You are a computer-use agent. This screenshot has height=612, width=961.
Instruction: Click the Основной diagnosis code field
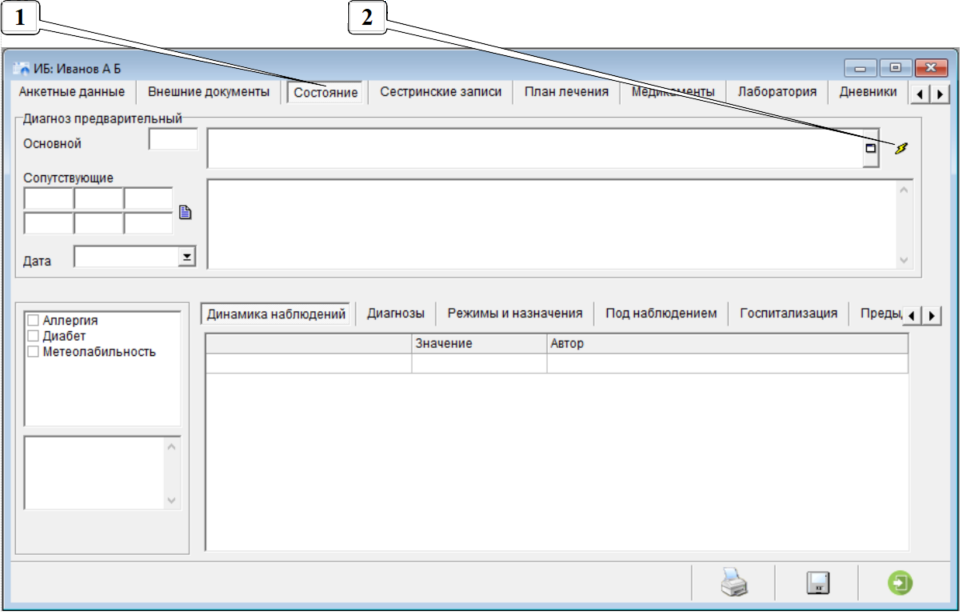point(173,140)
